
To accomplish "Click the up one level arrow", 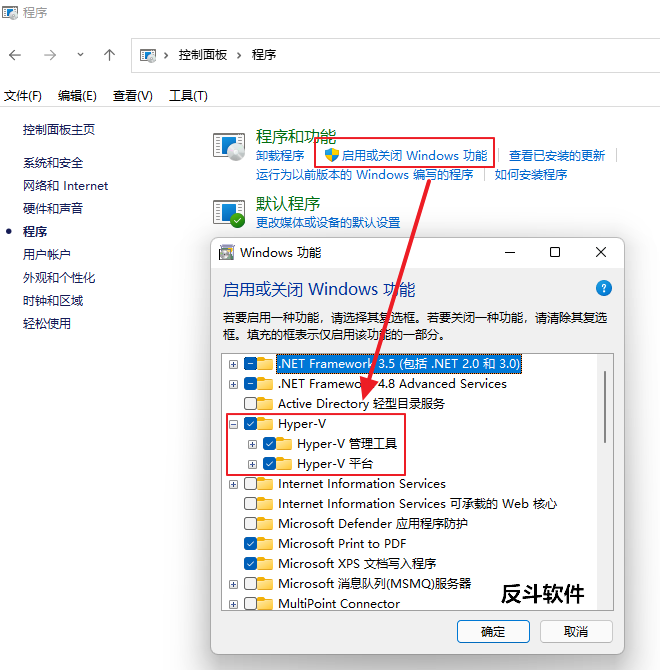I will [109, 55].
